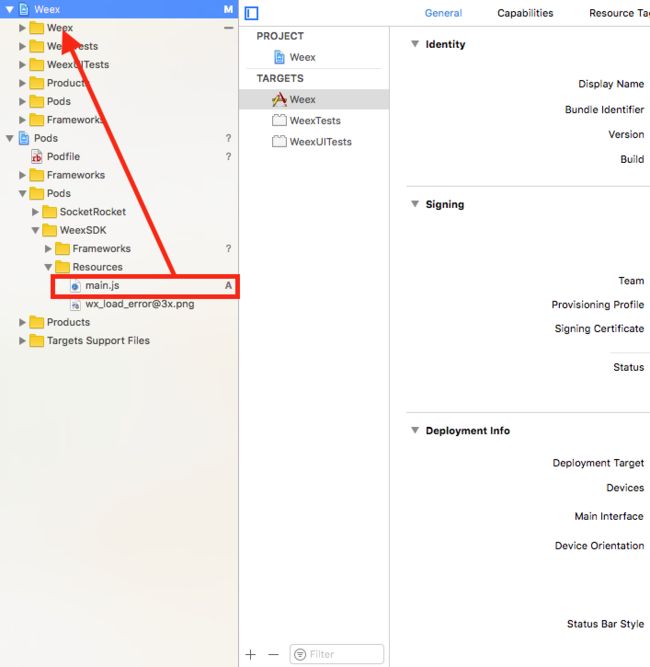
Task: Click the Provisioning Profile label
Action: tap(598, 305)
